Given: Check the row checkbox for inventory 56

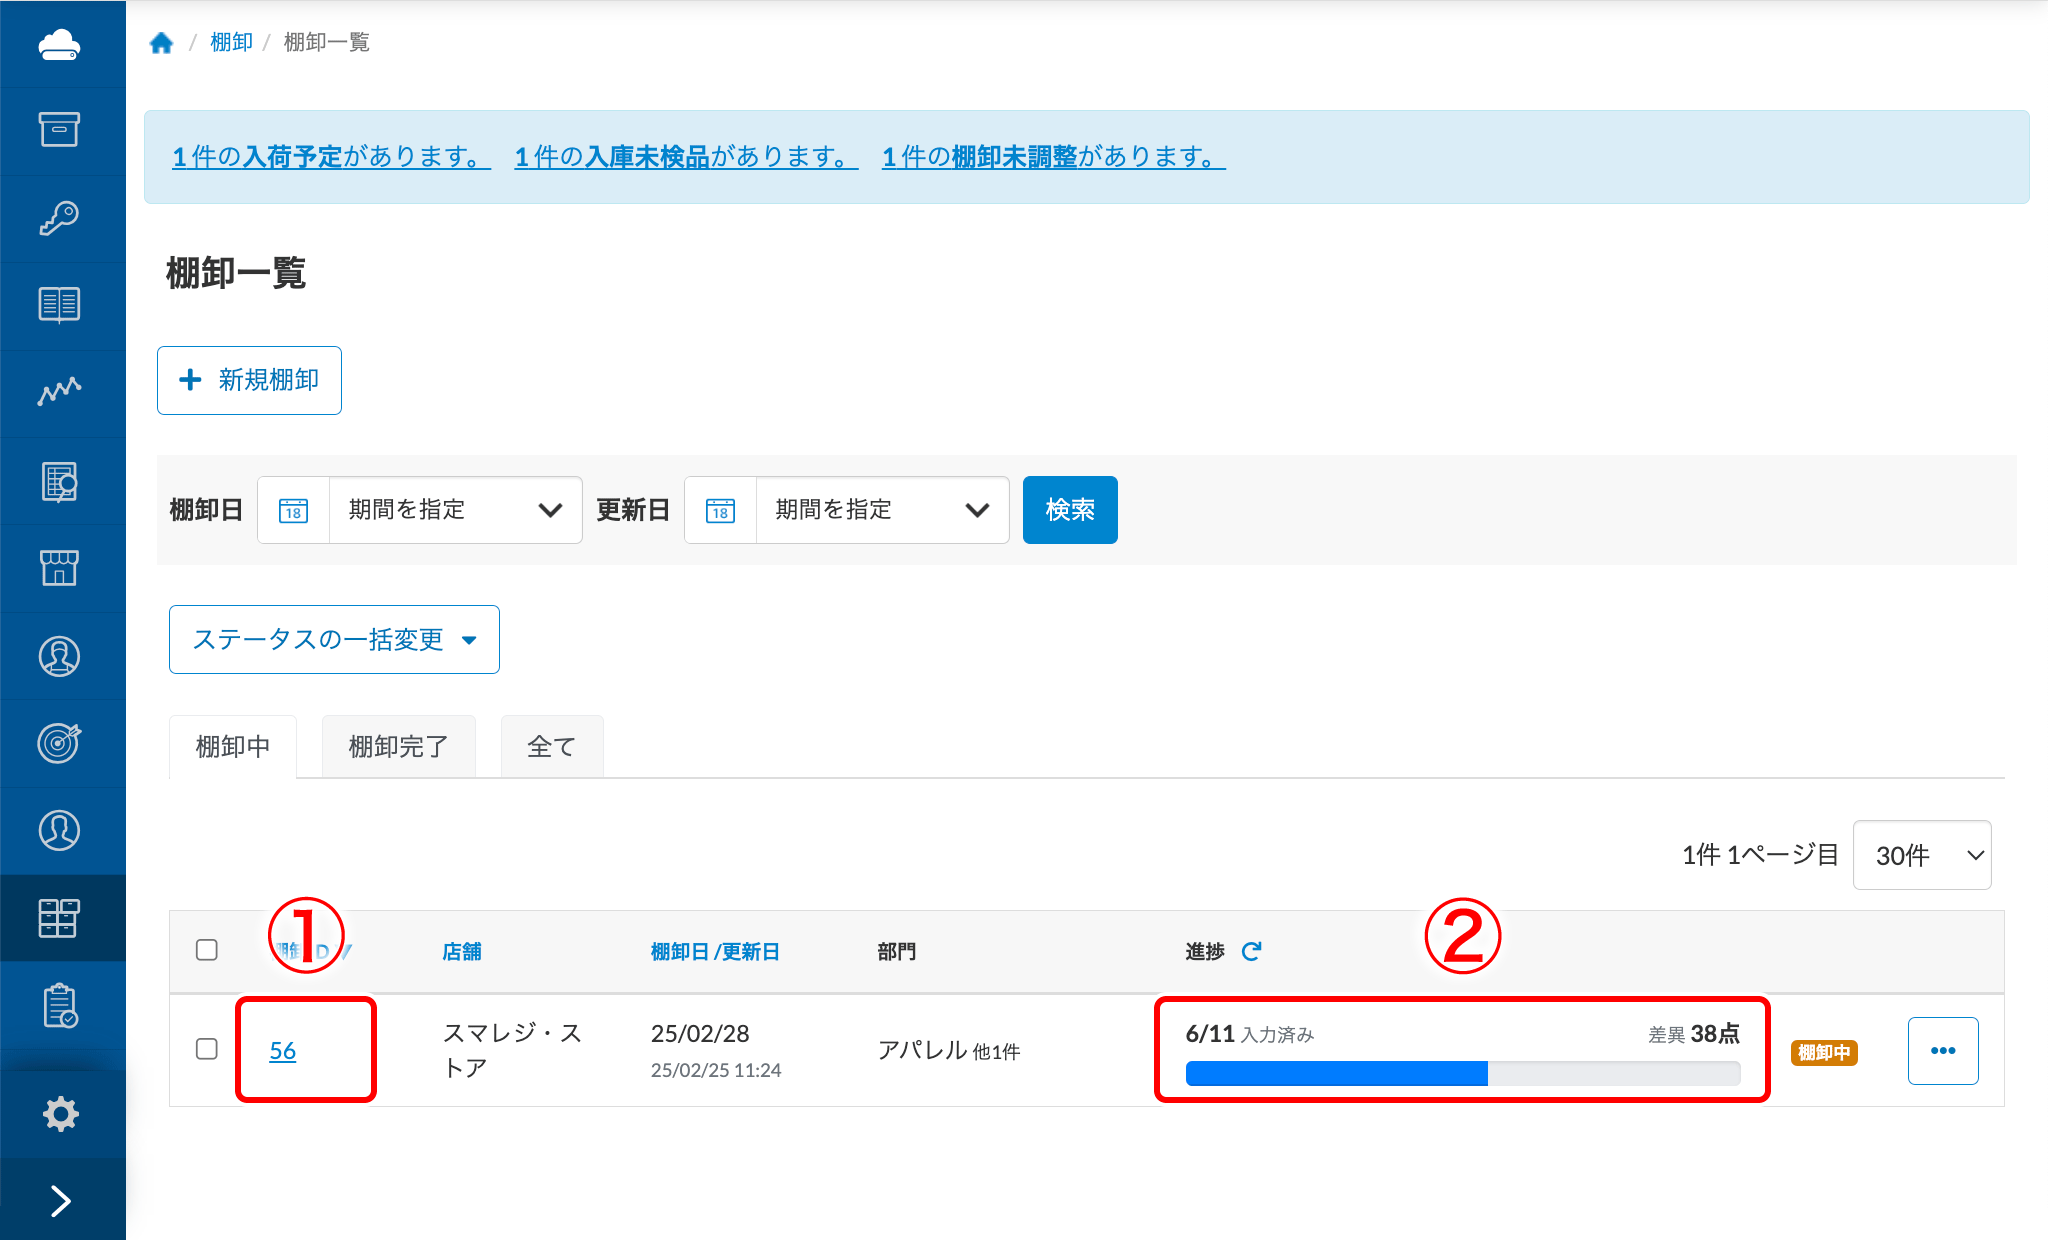Looking at the screenshot, I should pyautogui.click(x=207, y=1049).
